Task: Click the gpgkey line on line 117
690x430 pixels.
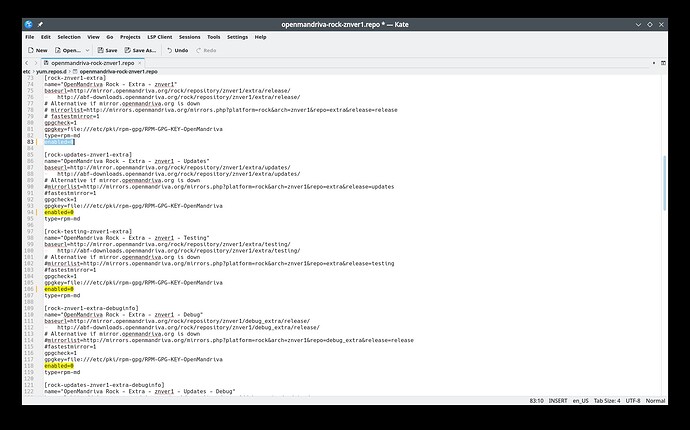Action: click(x=133, y=359)
